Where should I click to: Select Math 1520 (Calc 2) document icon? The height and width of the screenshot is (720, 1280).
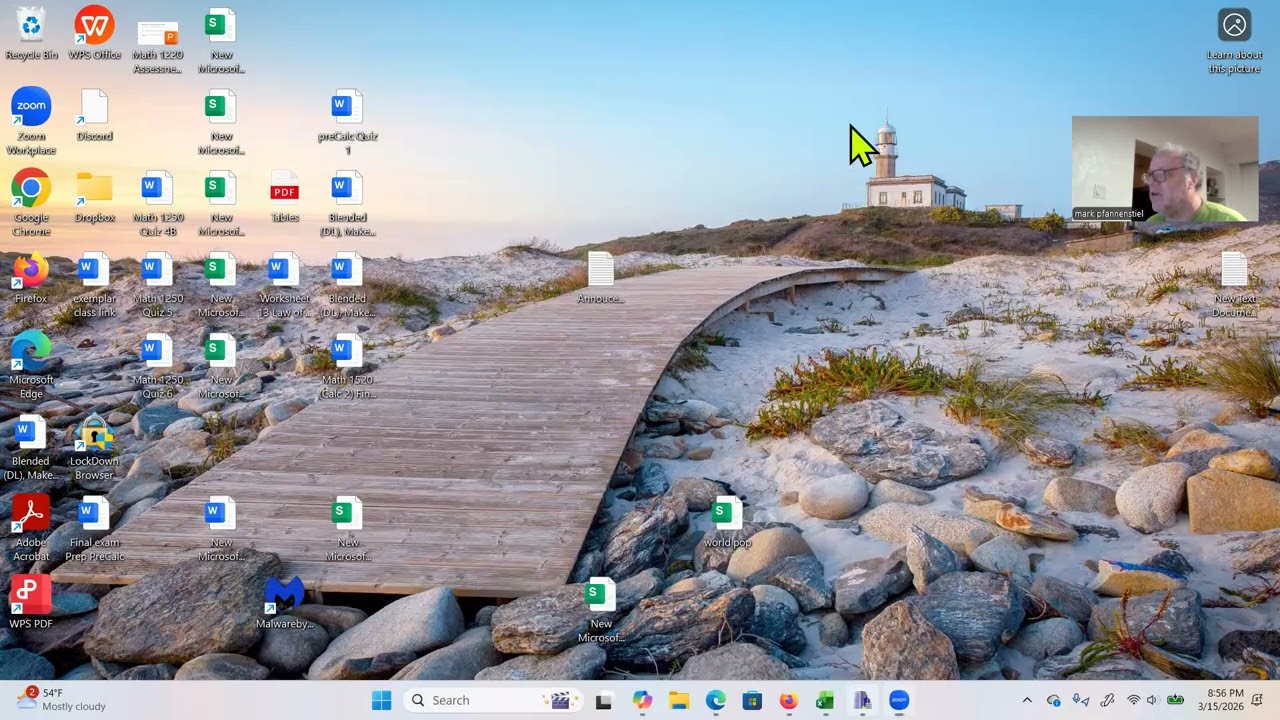click(x=347, y=366)
